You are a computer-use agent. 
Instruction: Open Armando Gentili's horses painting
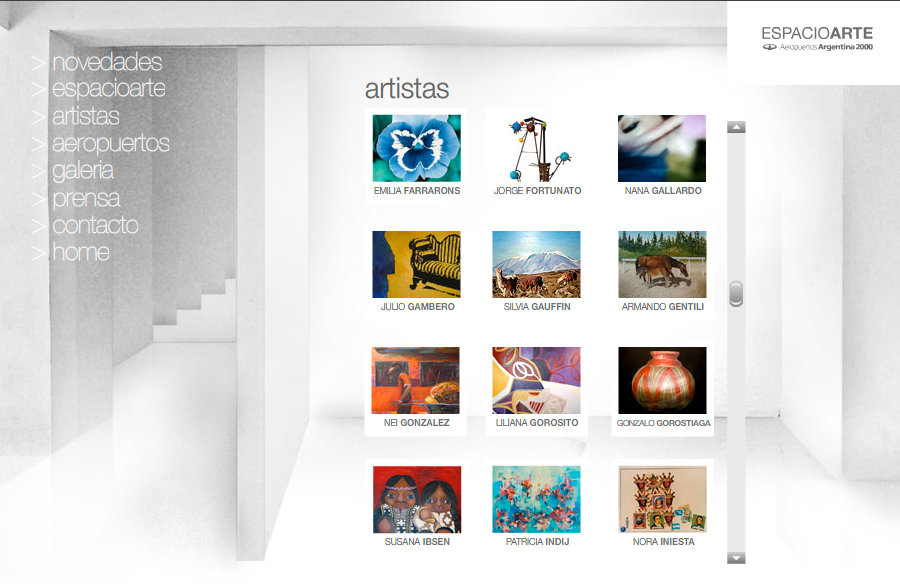click(x=662, y=264)
